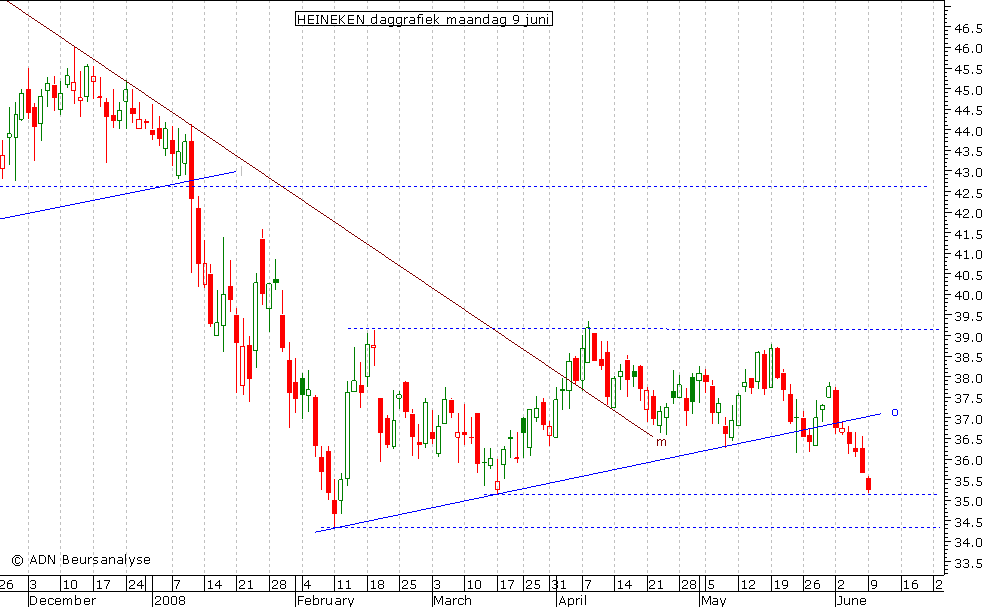Click the 36.0 price axis value

pos(968,461)
